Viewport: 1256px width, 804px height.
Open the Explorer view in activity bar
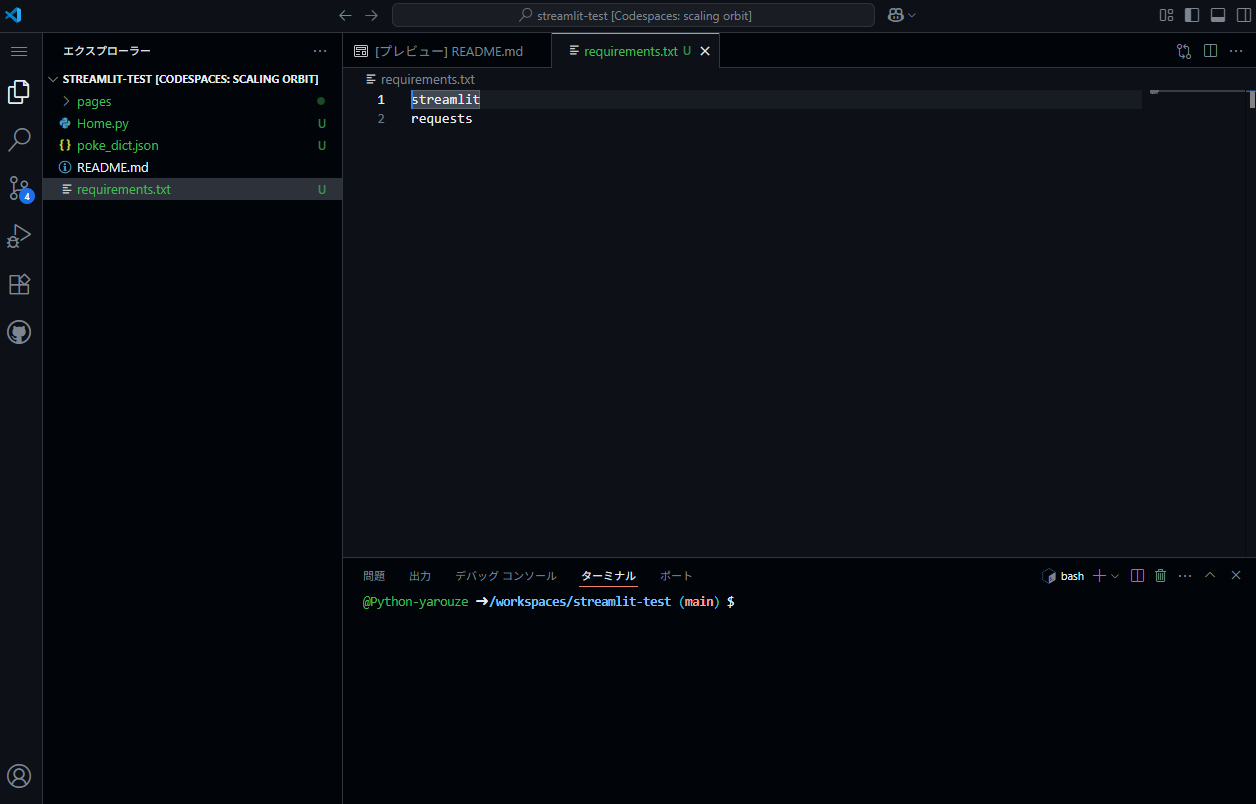click(x=19, y=92)
